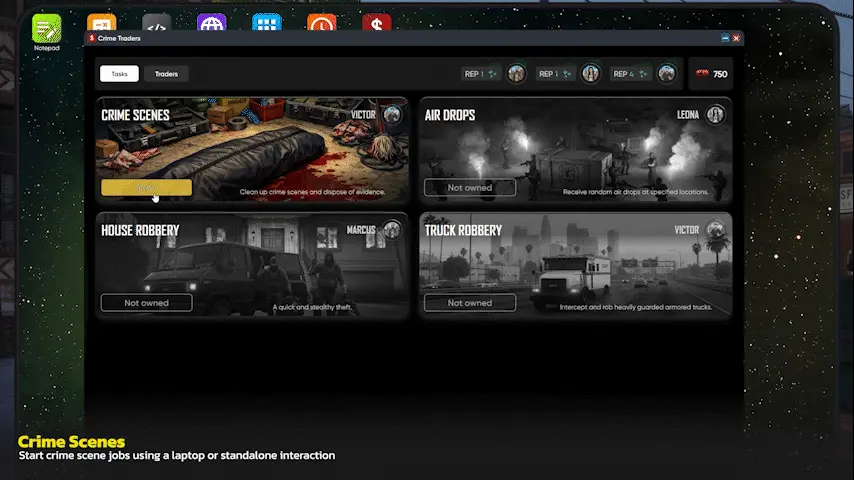Click Not owned button under Truck Robbery
This screenshot has width=854, height=480.
[470, 303]
